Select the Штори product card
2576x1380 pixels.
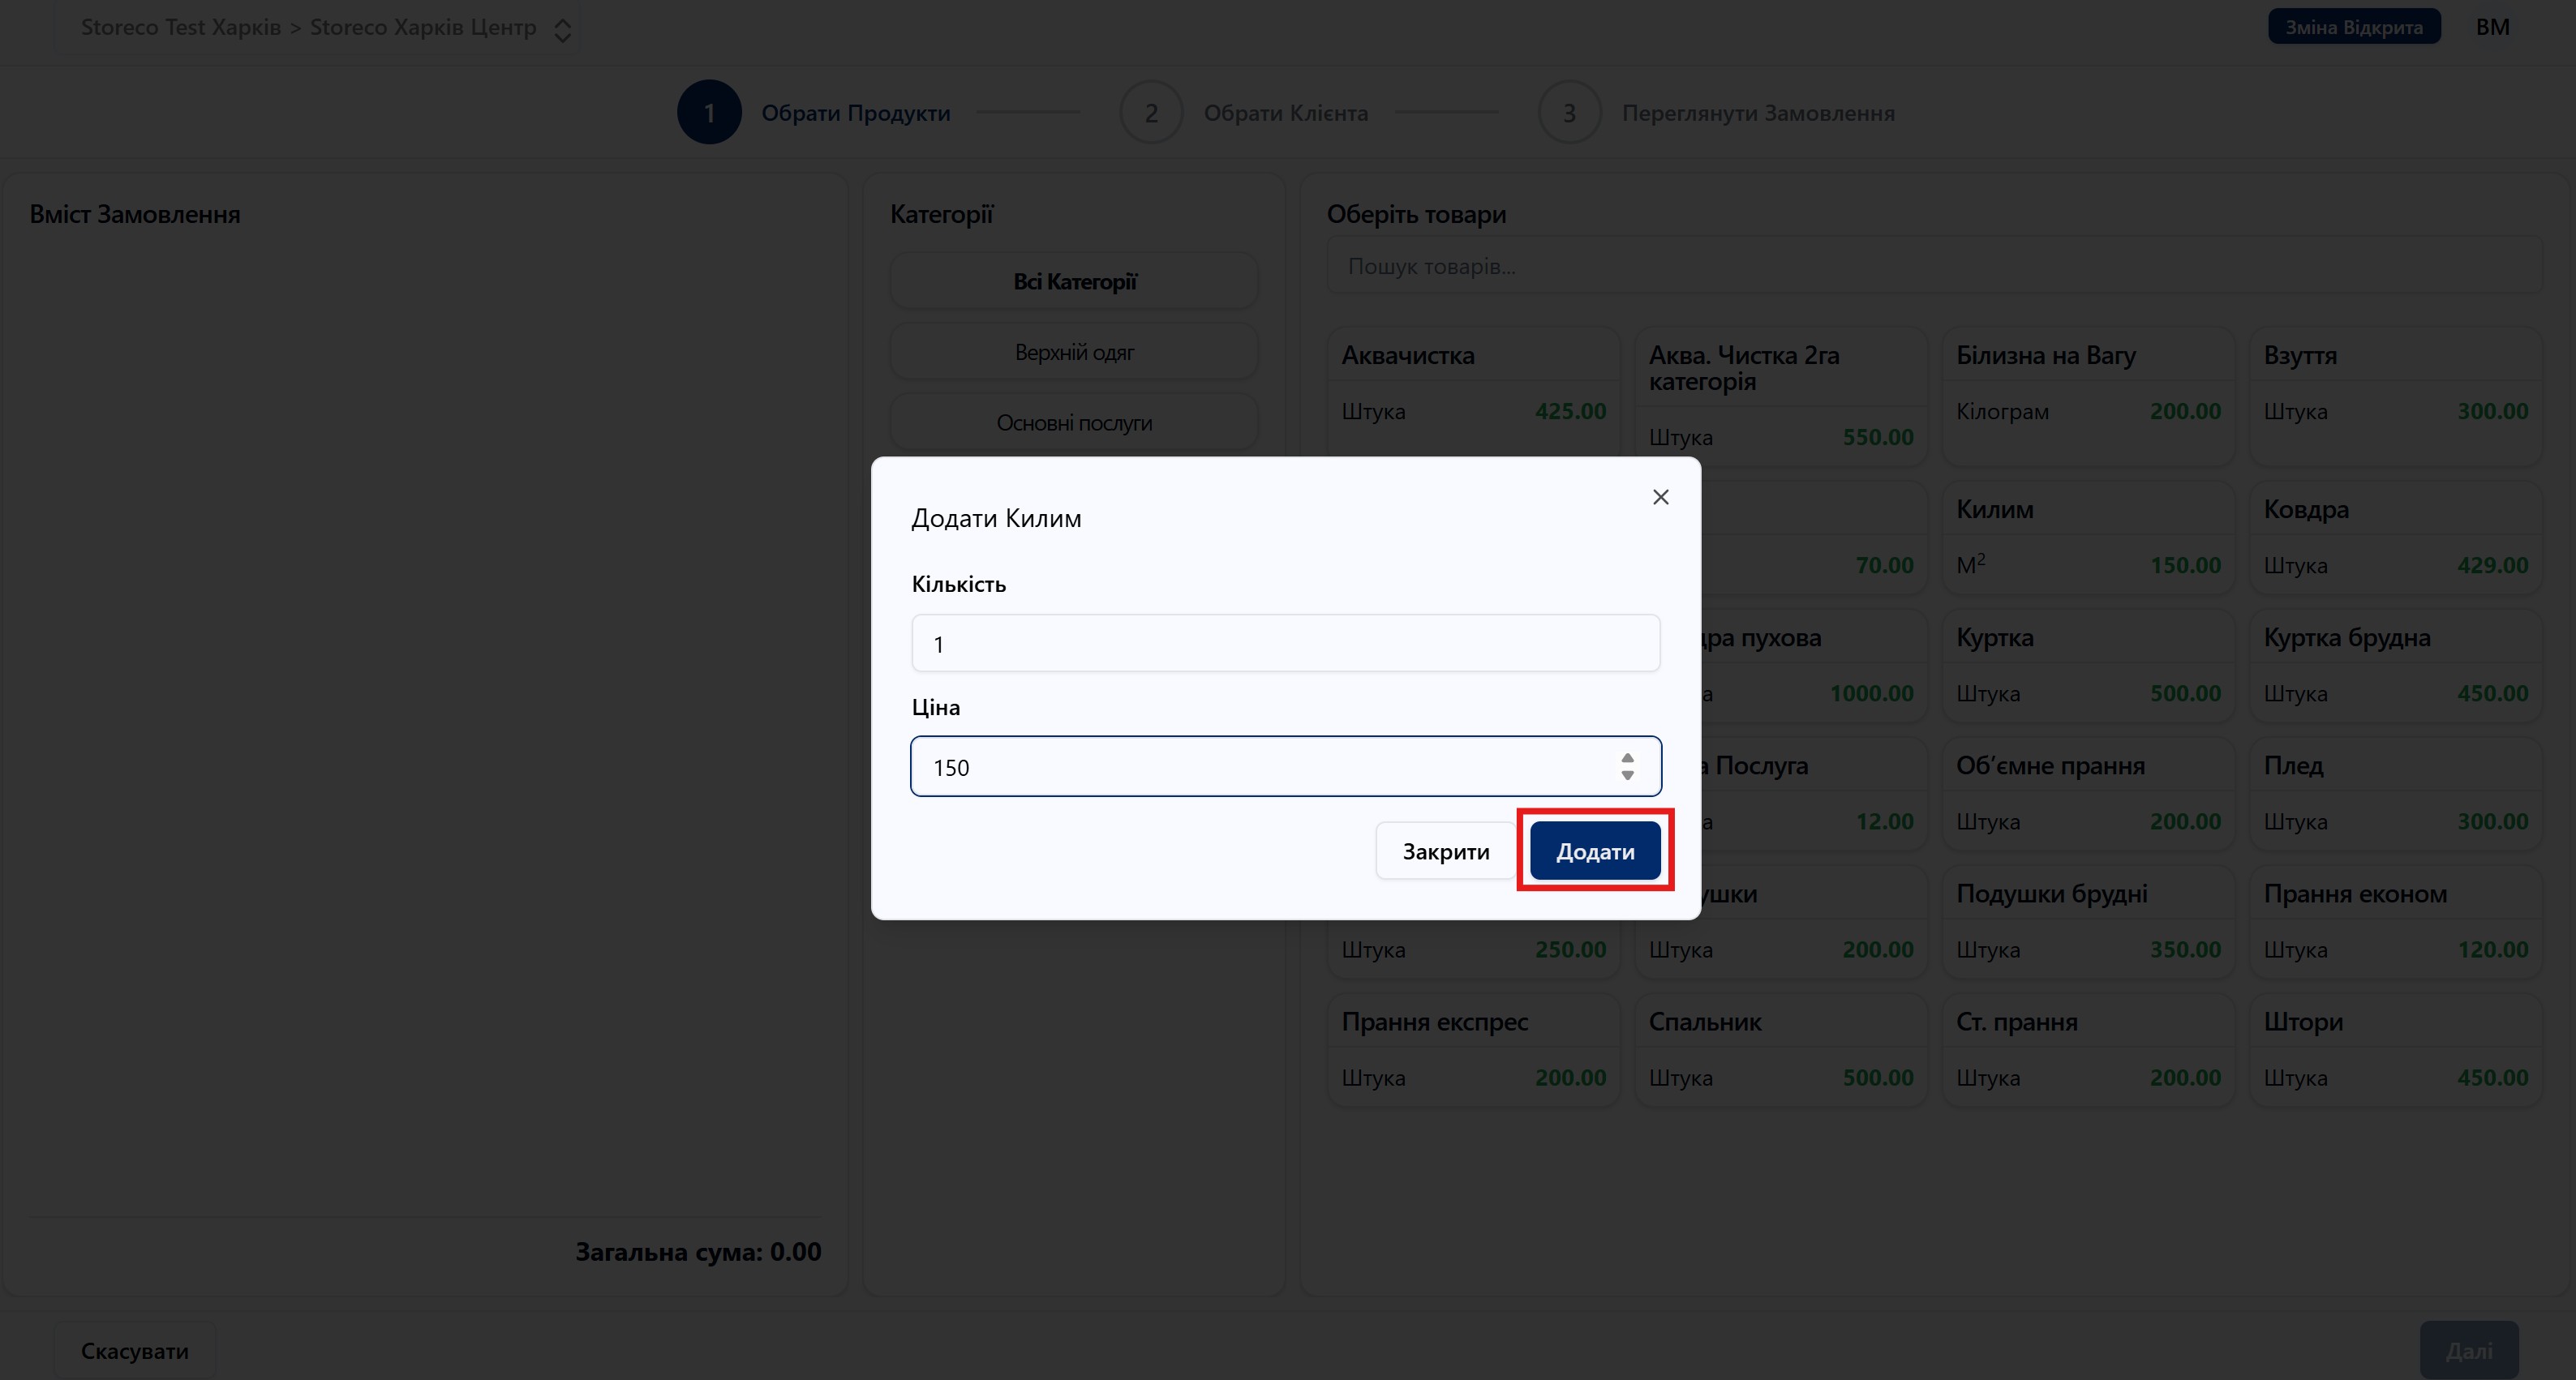2394,1049
